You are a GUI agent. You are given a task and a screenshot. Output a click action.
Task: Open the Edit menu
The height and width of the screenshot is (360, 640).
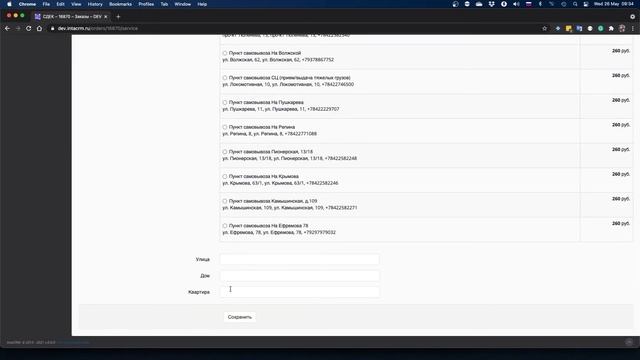[60, 4]
